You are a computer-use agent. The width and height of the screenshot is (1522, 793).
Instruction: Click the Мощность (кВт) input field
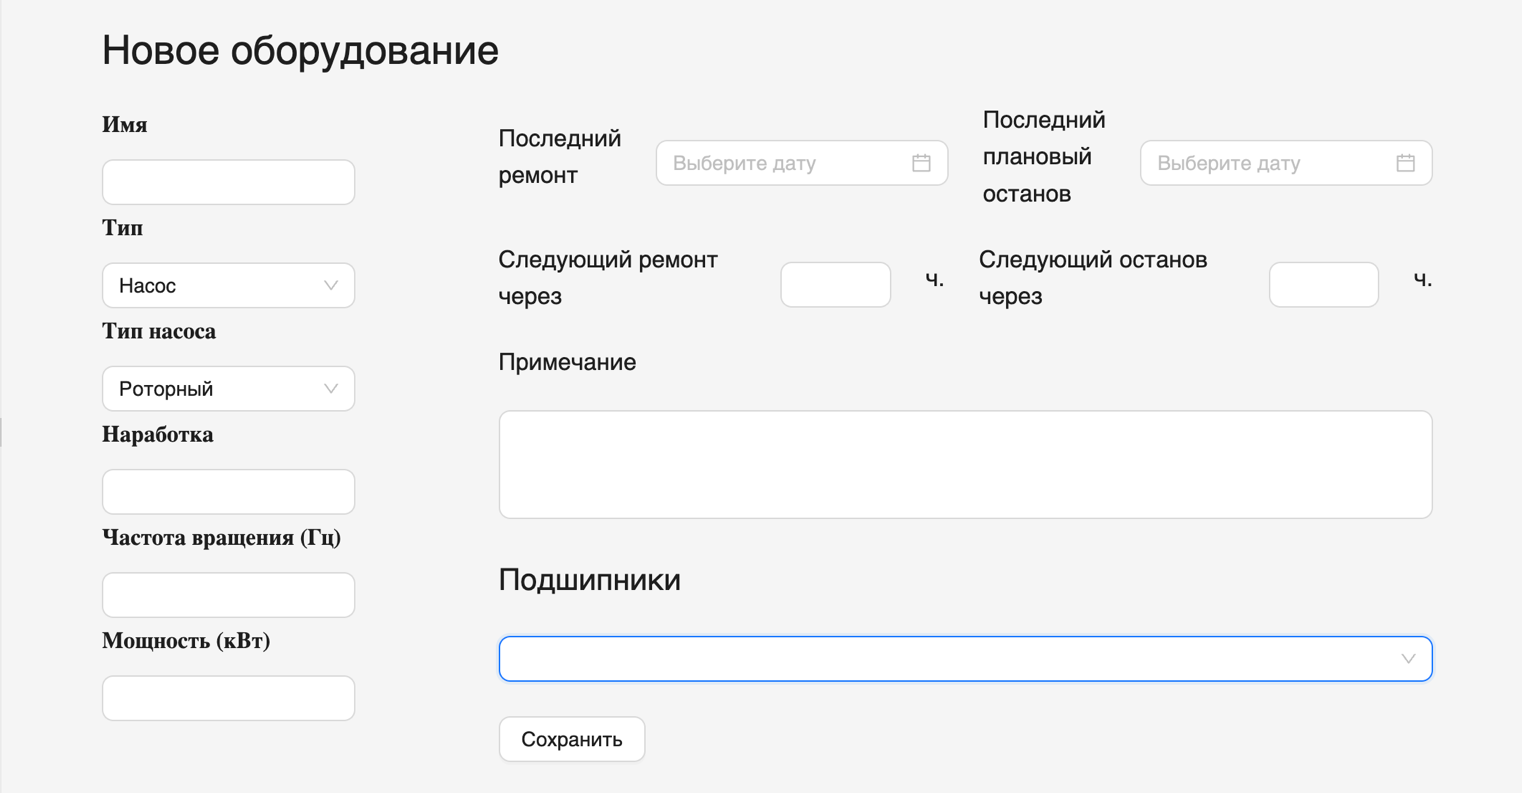[x=228, y=697]
